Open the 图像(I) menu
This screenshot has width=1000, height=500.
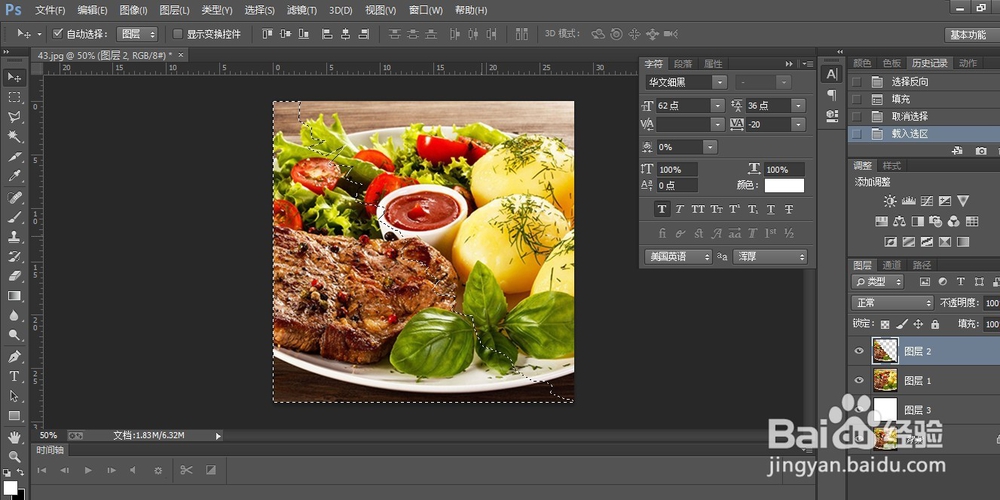(x=133, y=10)
